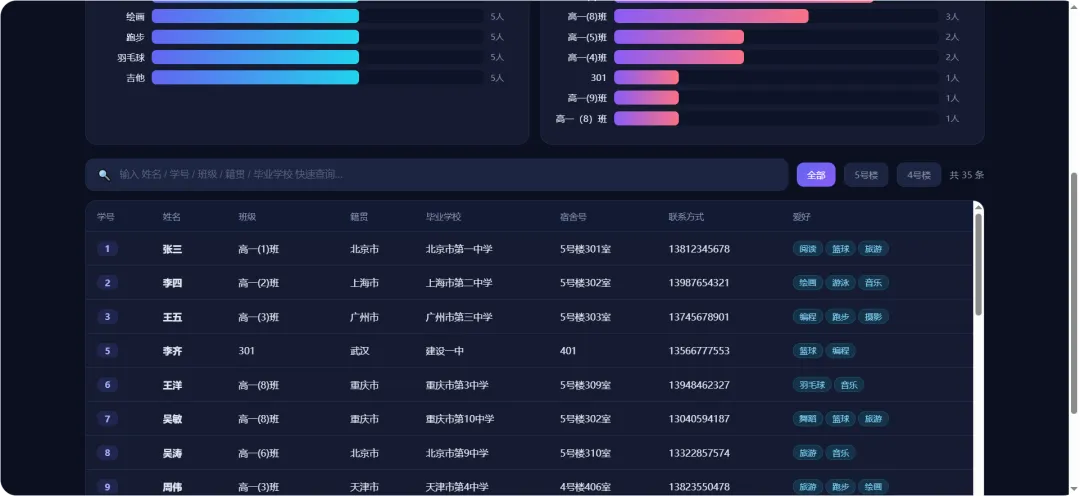
Task: Click the 籍贯 column header
Action: tap(359, 217)
